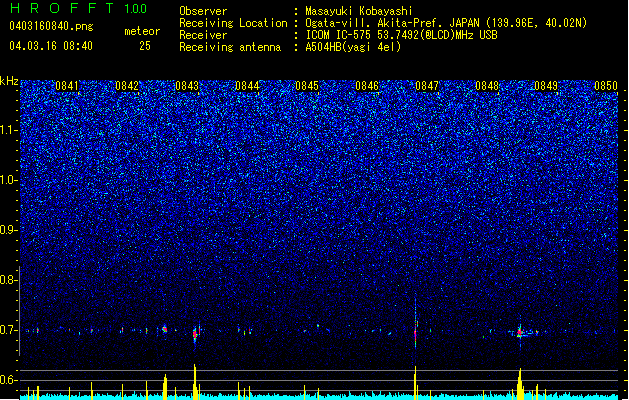Click the 0841 time marker
The width and height of the screenshot is (629, 400).
point(67,86)
